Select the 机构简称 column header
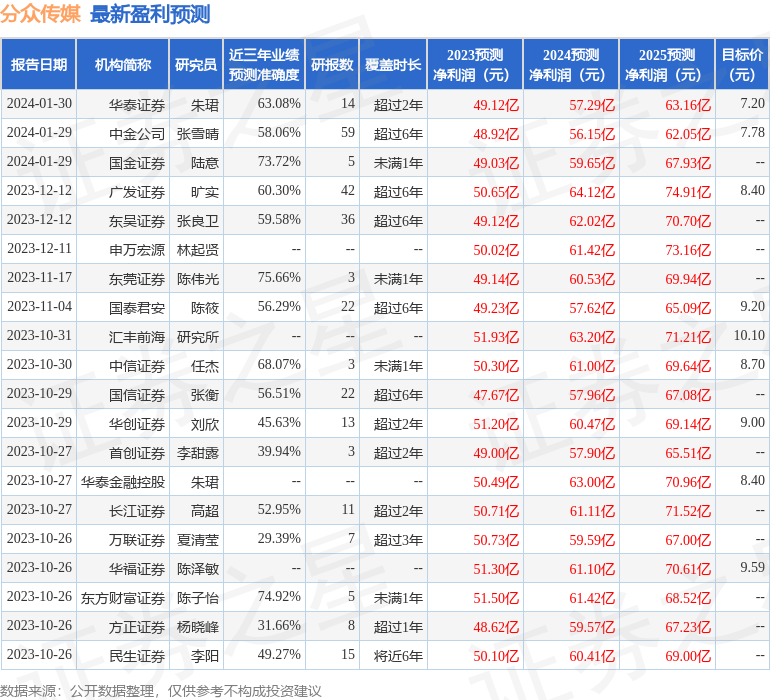770x700 pixels. (122, 65)
